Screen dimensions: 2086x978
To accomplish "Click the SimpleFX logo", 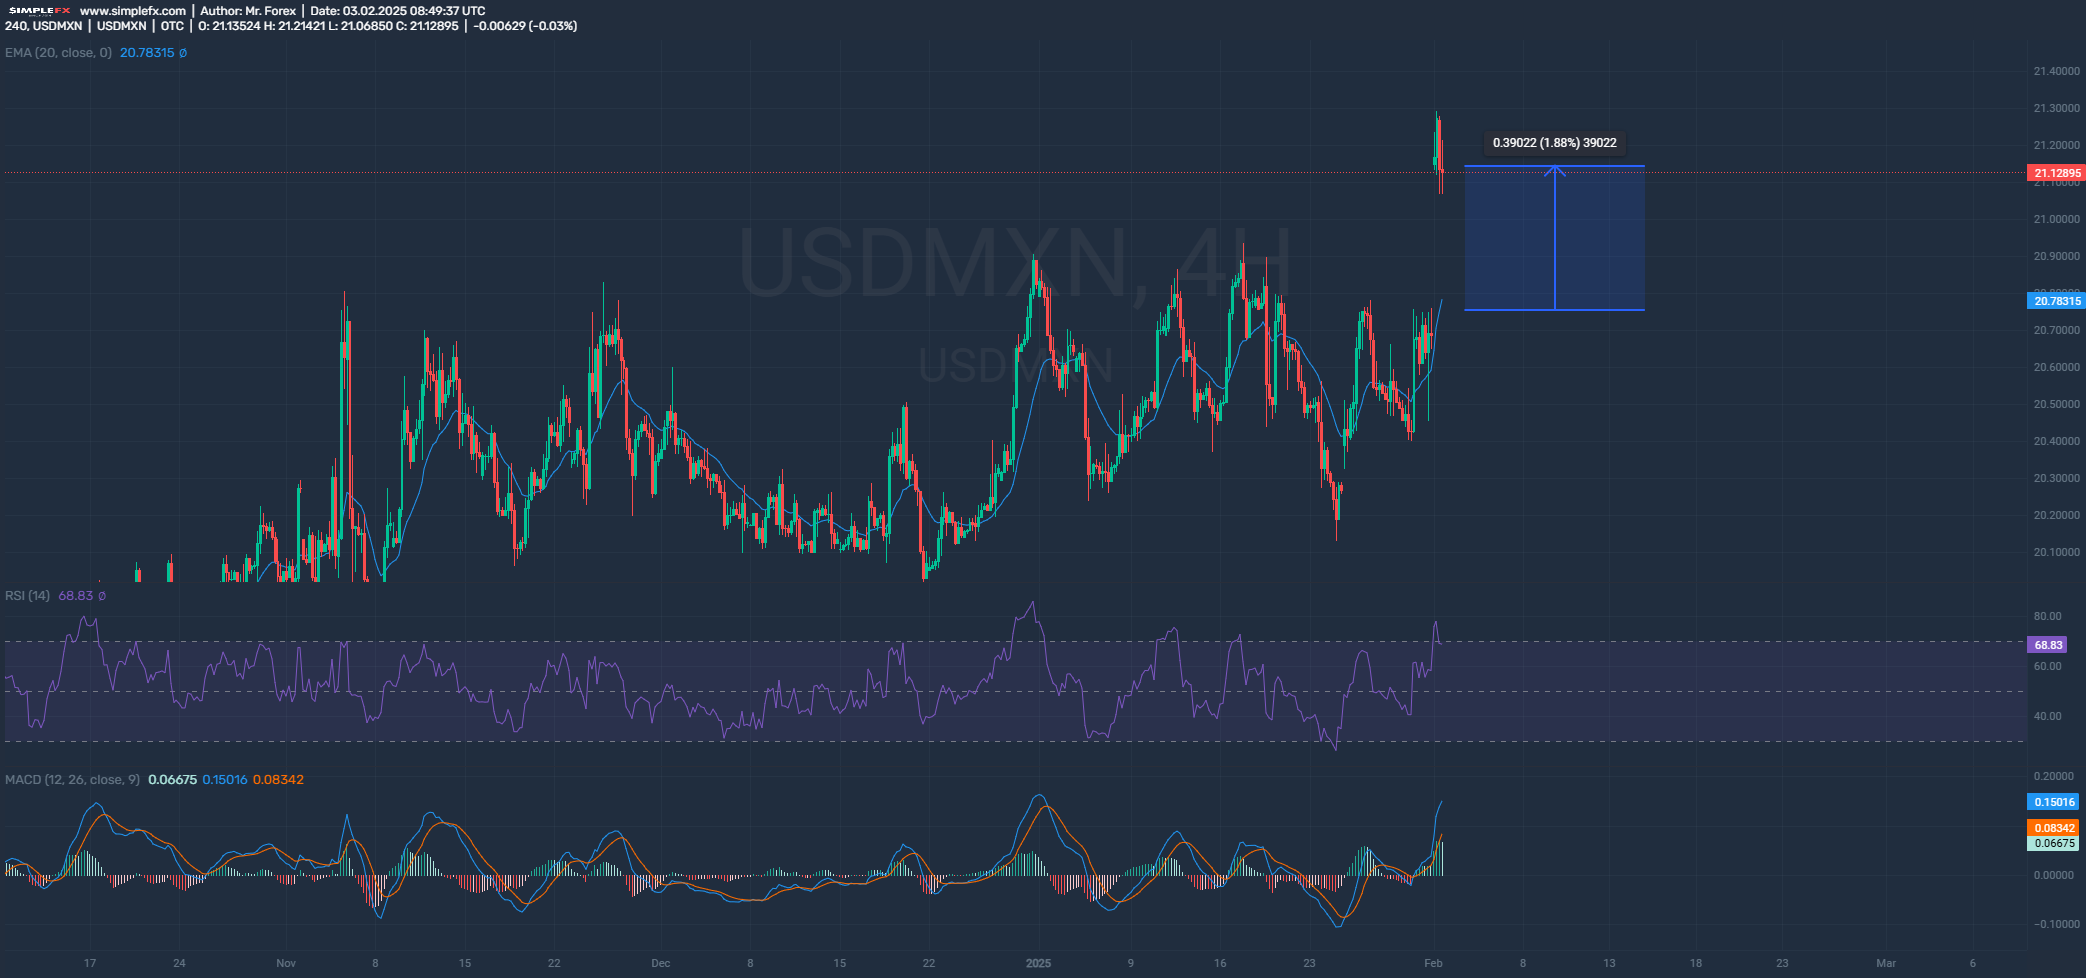I will pos(39,11).
